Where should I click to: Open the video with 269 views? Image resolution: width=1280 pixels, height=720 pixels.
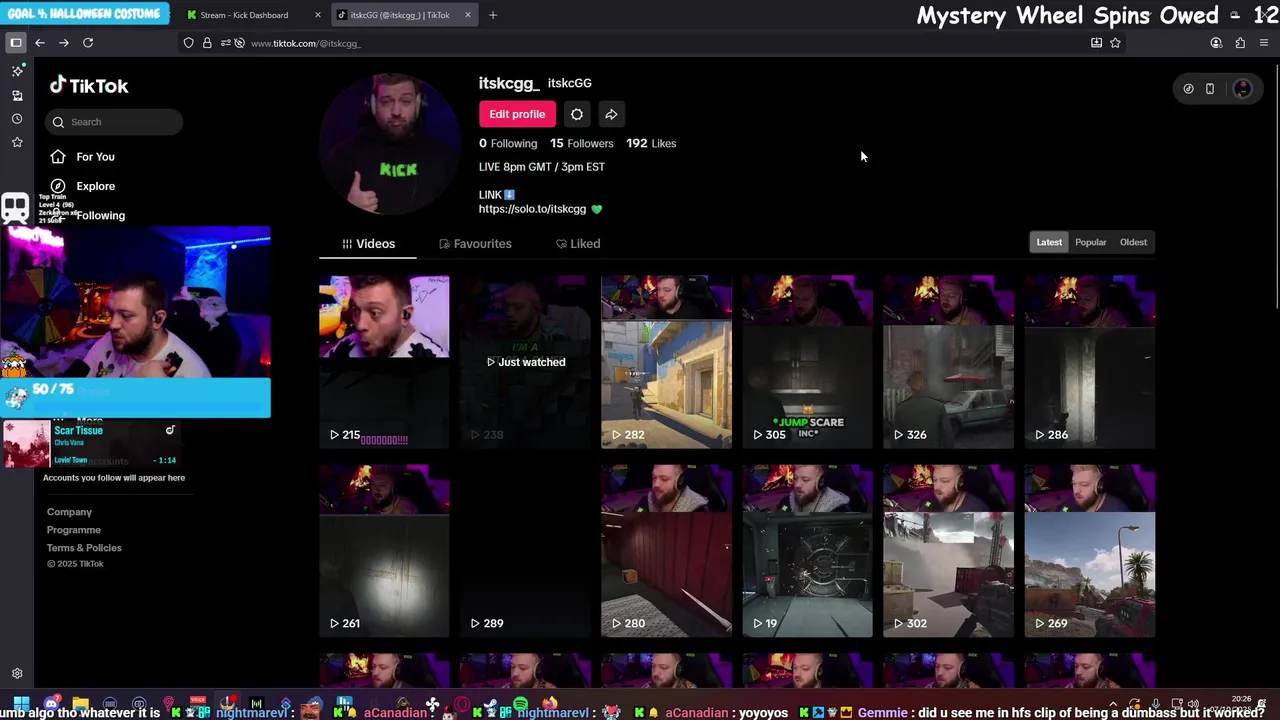click(x=1090, y=551)
